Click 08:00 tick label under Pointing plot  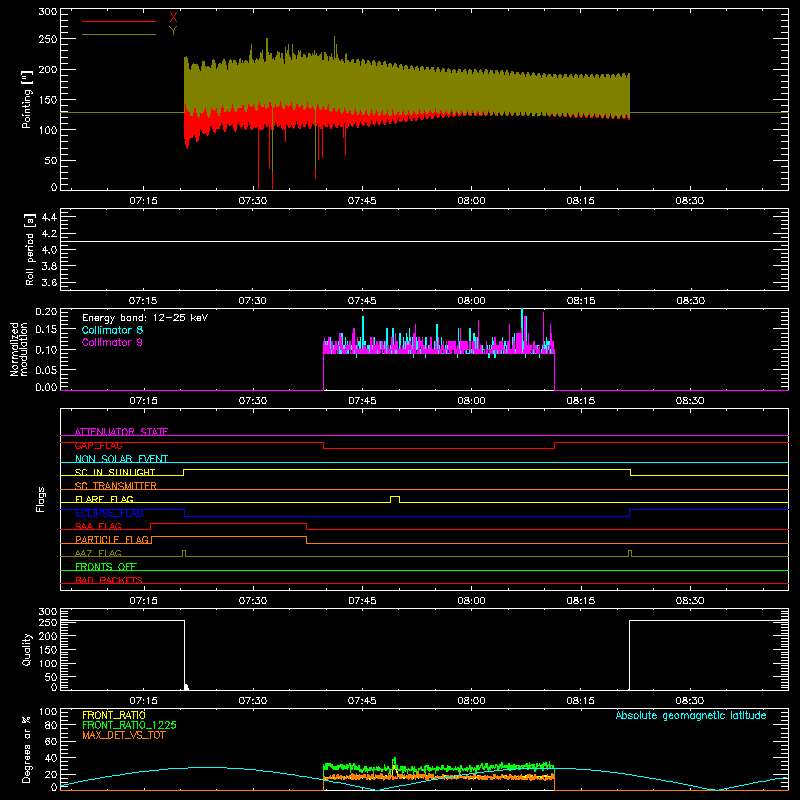pos(471,201)
